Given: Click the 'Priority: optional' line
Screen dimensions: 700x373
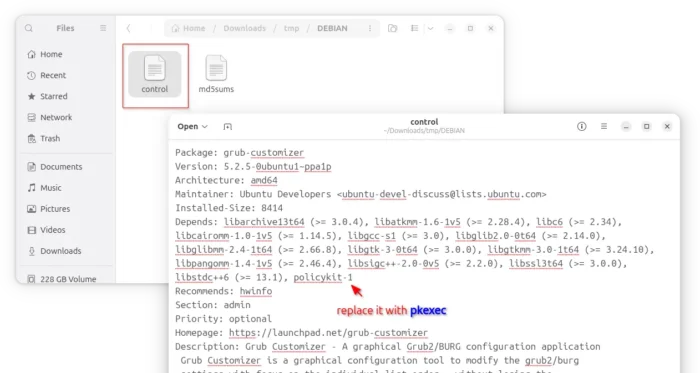Looking at the screenshot, I should [223, 319].
